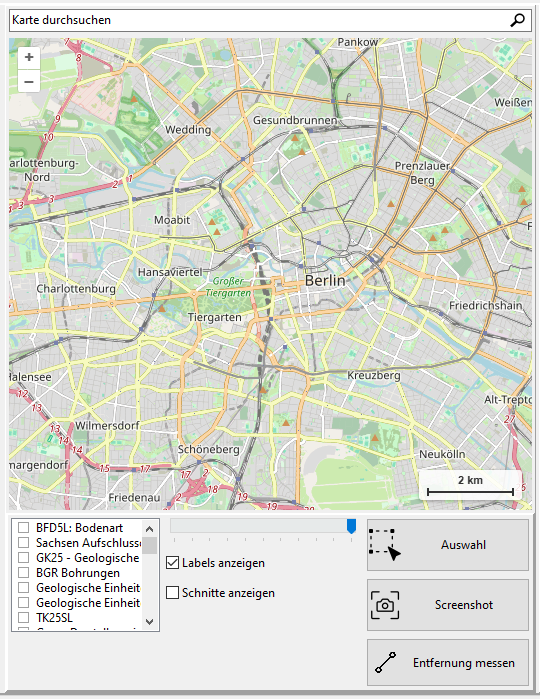Screen dimensions: 540x699
Task: Click the Großer Tiergarten park label
Action: 228,287
